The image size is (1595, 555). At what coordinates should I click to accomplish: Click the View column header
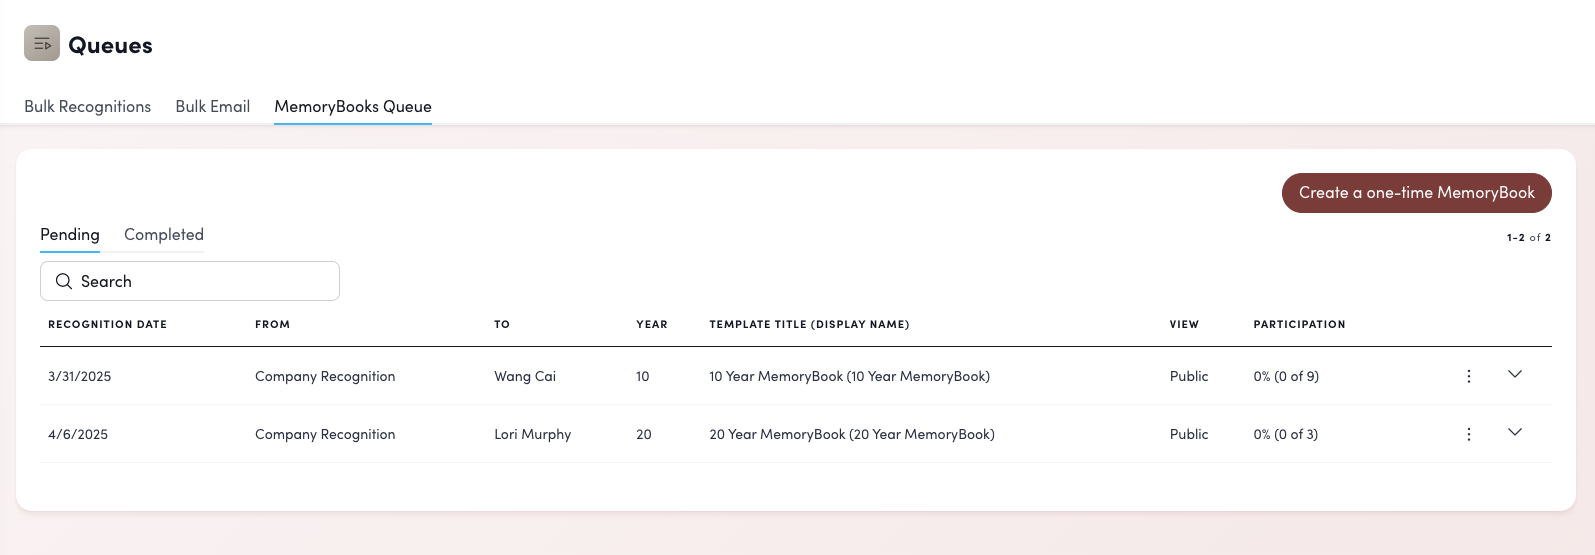1184,325
